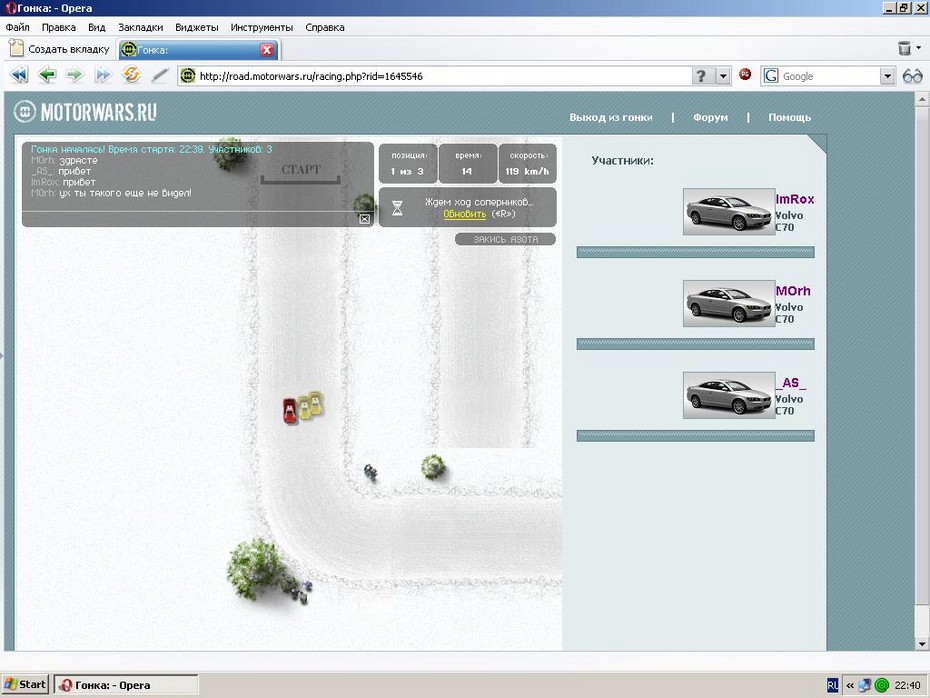Go forward with the green Forward arrow
The height and width of the screenshot is (698, 930).
pos(75,75)
